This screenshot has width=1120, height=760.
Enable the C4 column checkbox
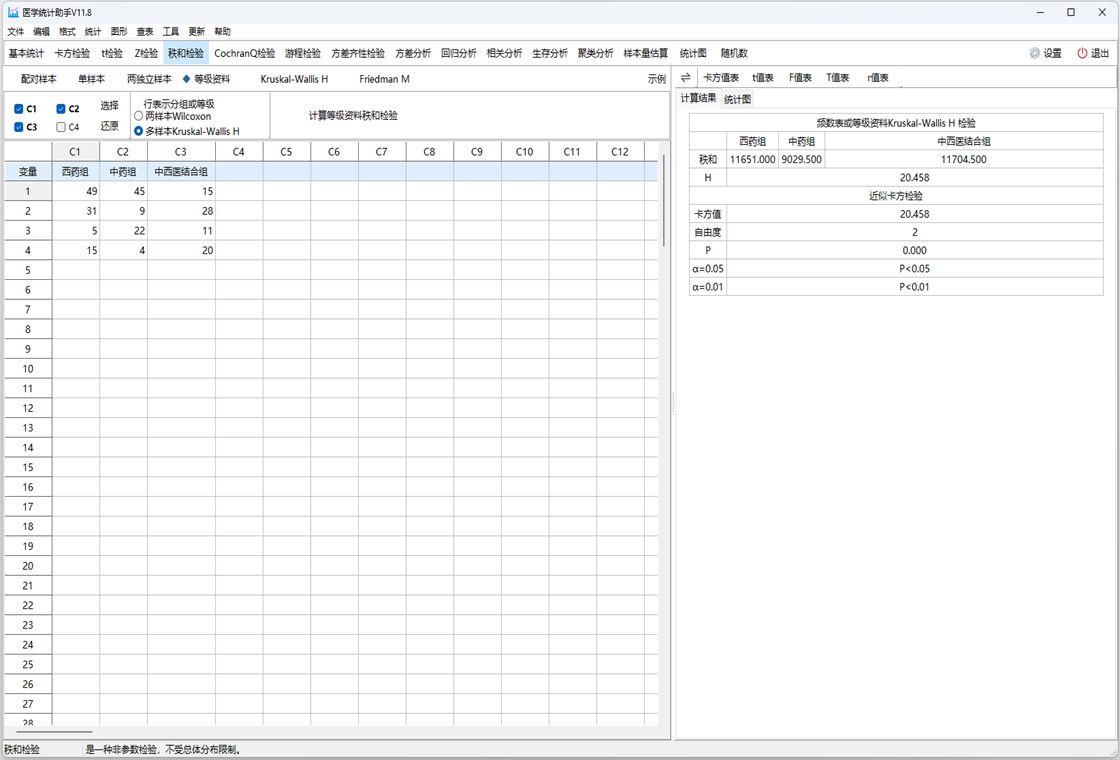point(61,127)
